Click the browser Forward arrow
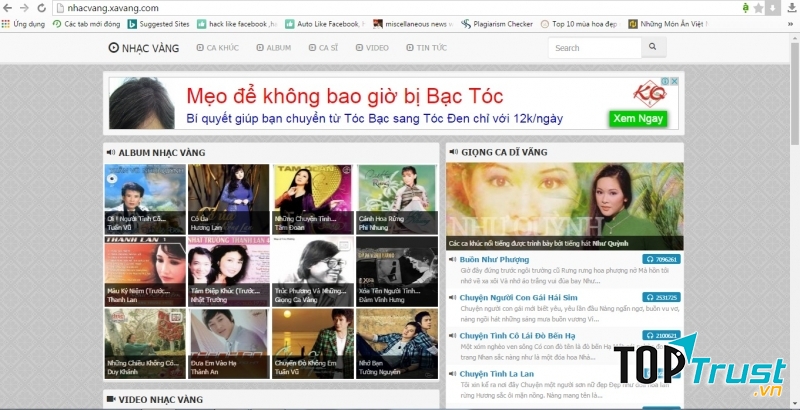The image size is (800, 410). pyautogui.click(x=24, y=8)
